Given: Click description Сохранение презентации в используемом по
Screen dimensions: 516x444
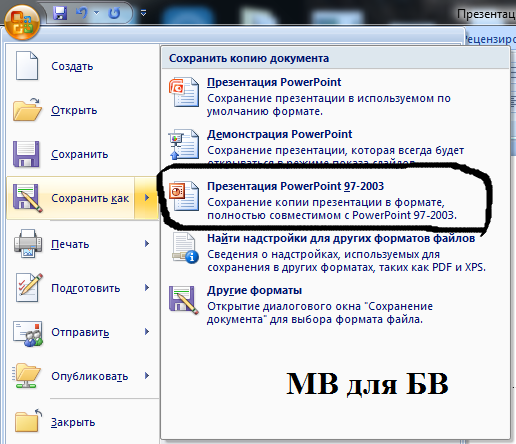Looking at the screenshot, I should (329, 98).
